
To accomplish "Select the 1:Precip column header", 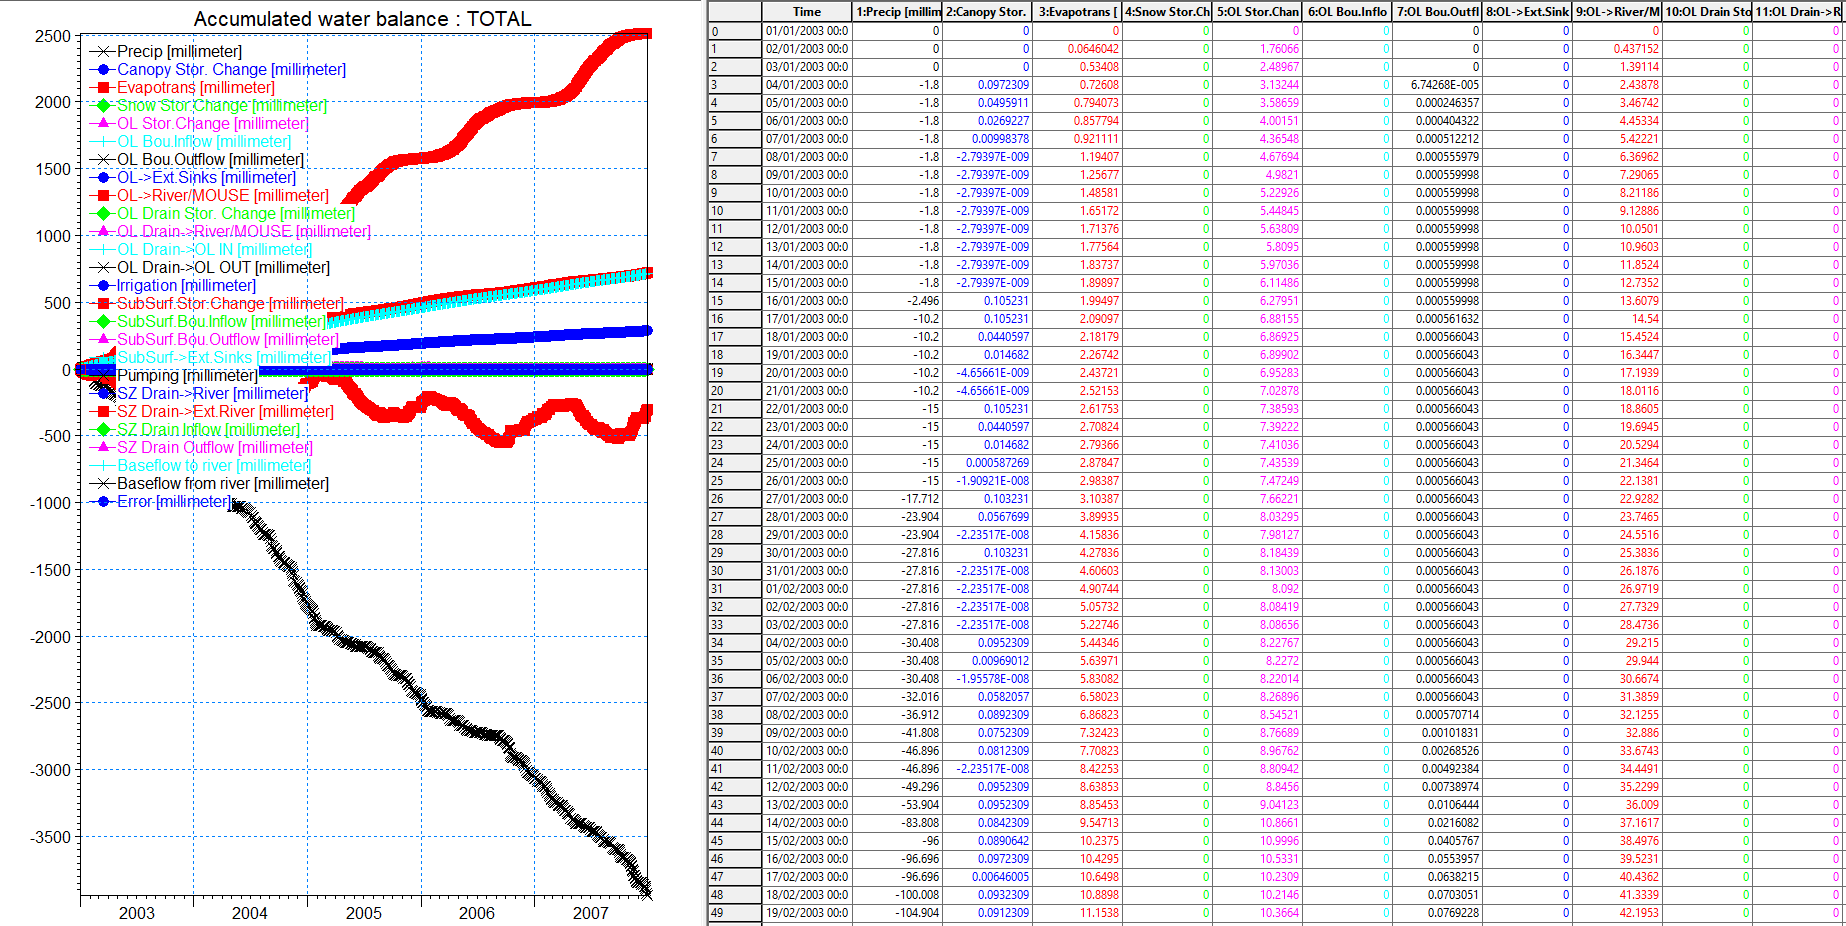I will coord(897,12).
